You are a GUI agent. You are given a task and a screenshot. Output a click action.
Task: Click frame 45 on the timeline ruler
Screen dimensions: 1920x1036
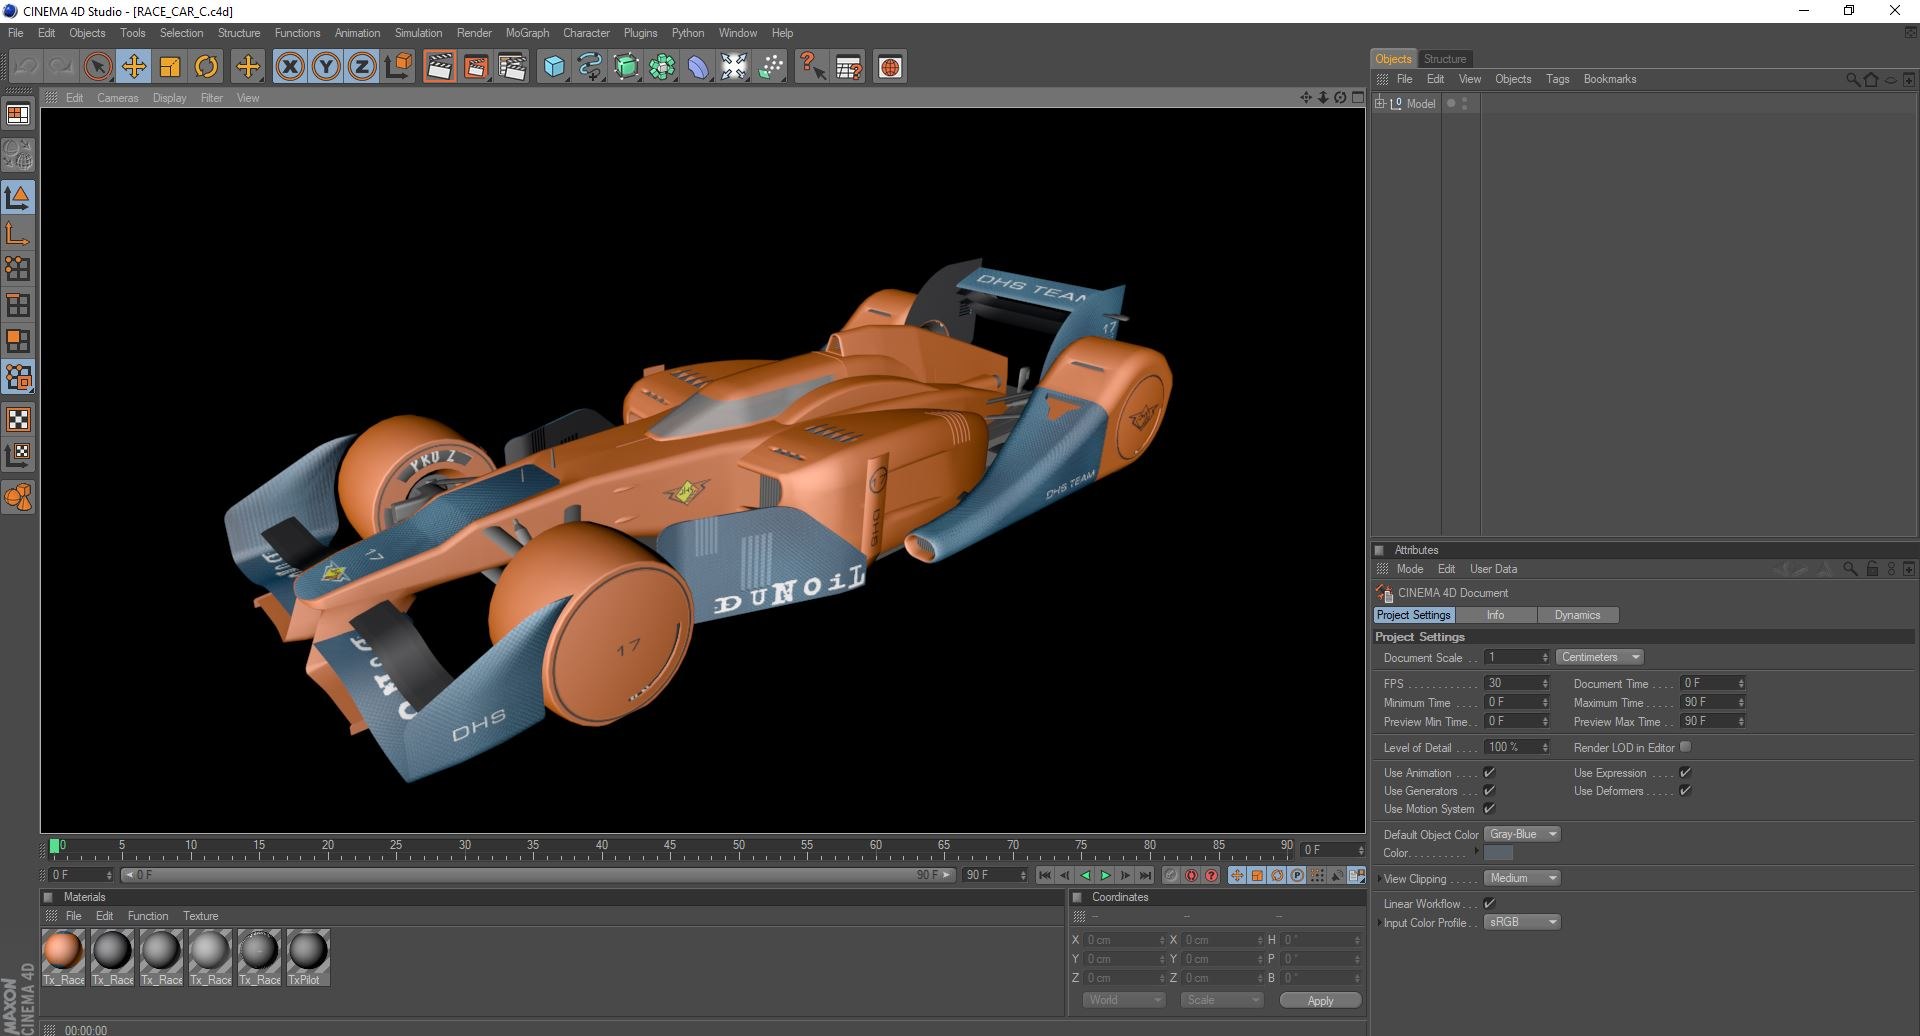tap(670, 848)
